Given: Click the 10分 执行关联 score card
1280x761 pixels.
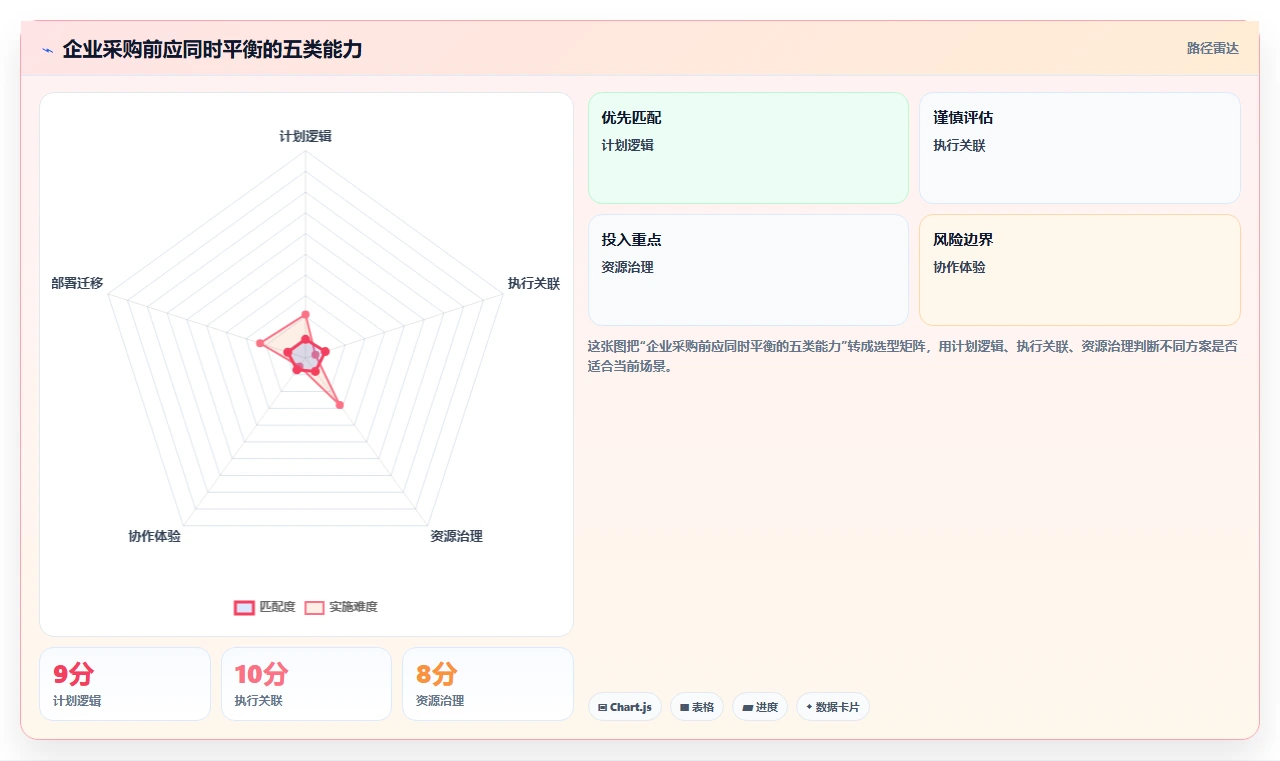Looking at the screenshot, I should point(306,684).
